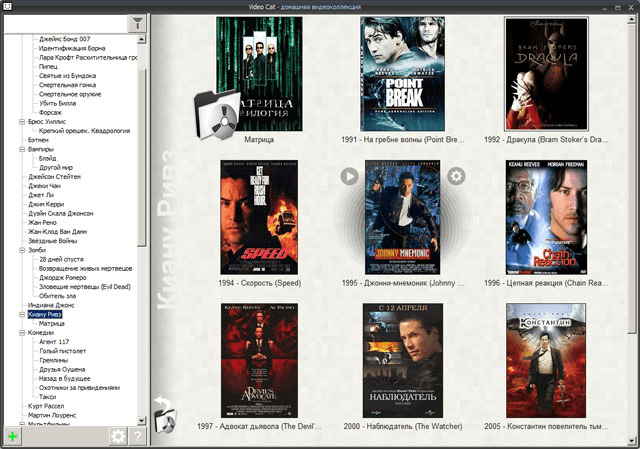The image size is (640, 449).
Task: Select Курт Рассел tree item
Action: (46, 406)
